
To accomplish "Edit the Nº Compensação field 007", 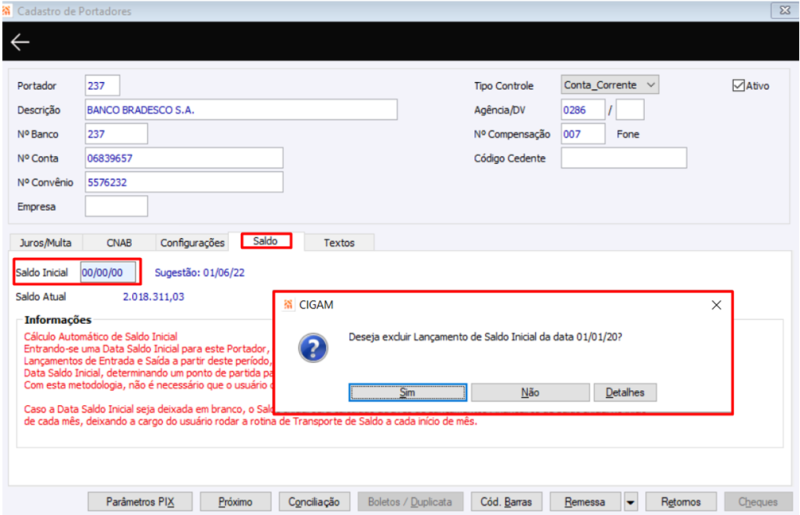I will [x=583, y=134].
